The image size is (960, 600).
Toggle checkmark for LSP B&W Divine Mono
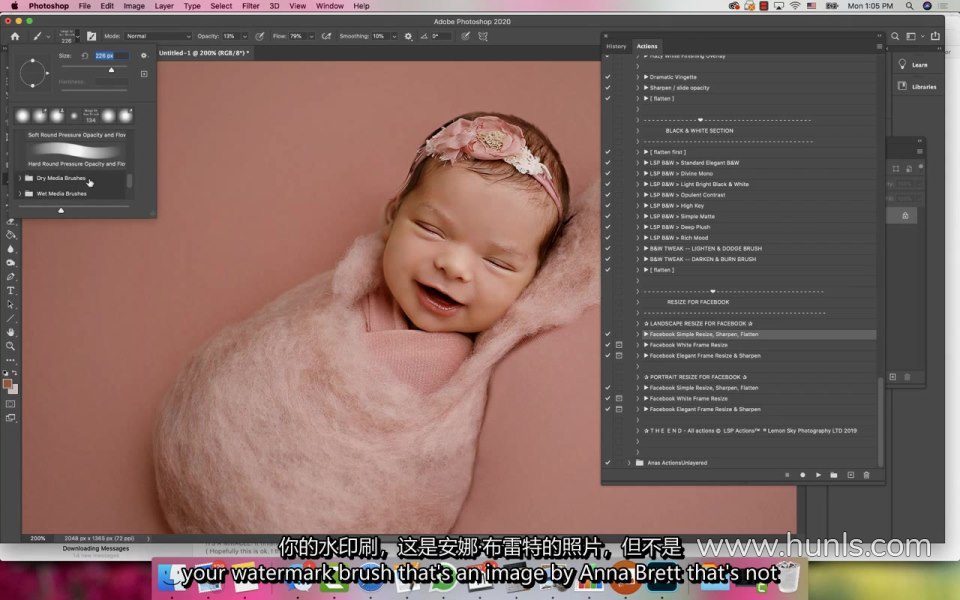coord(607,174)
